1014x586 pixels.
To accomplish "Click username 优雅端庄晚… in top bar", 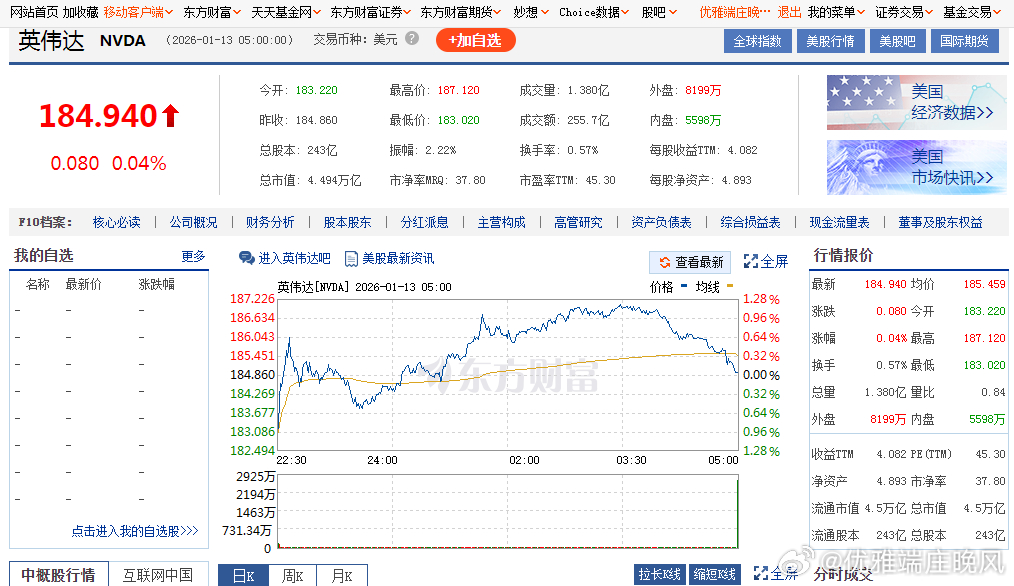I will pos(735,12).
